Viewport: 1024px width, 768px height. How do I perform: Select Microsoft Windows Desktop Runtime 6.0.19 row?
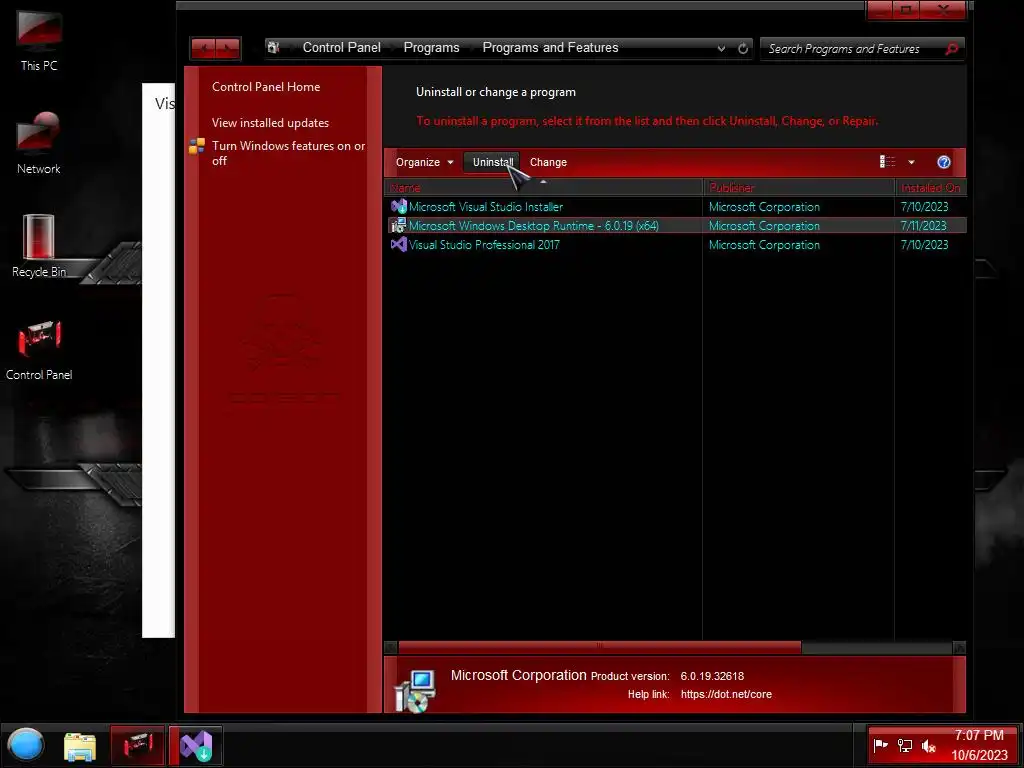pos(677,225)
